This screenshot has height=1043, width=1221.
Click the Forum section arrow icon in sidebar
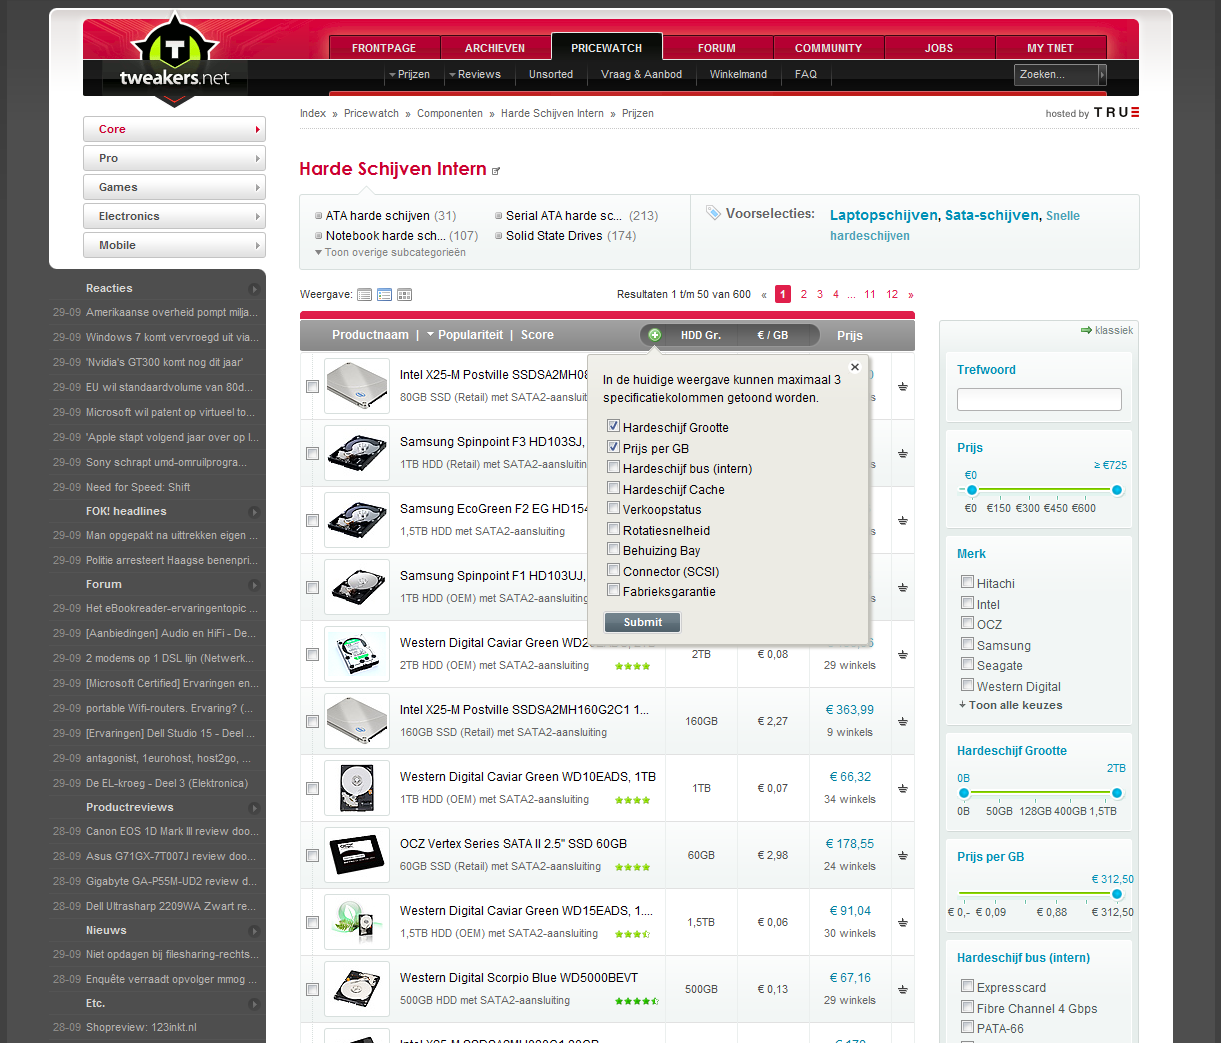pyautogui.click(x=254, y=585)
